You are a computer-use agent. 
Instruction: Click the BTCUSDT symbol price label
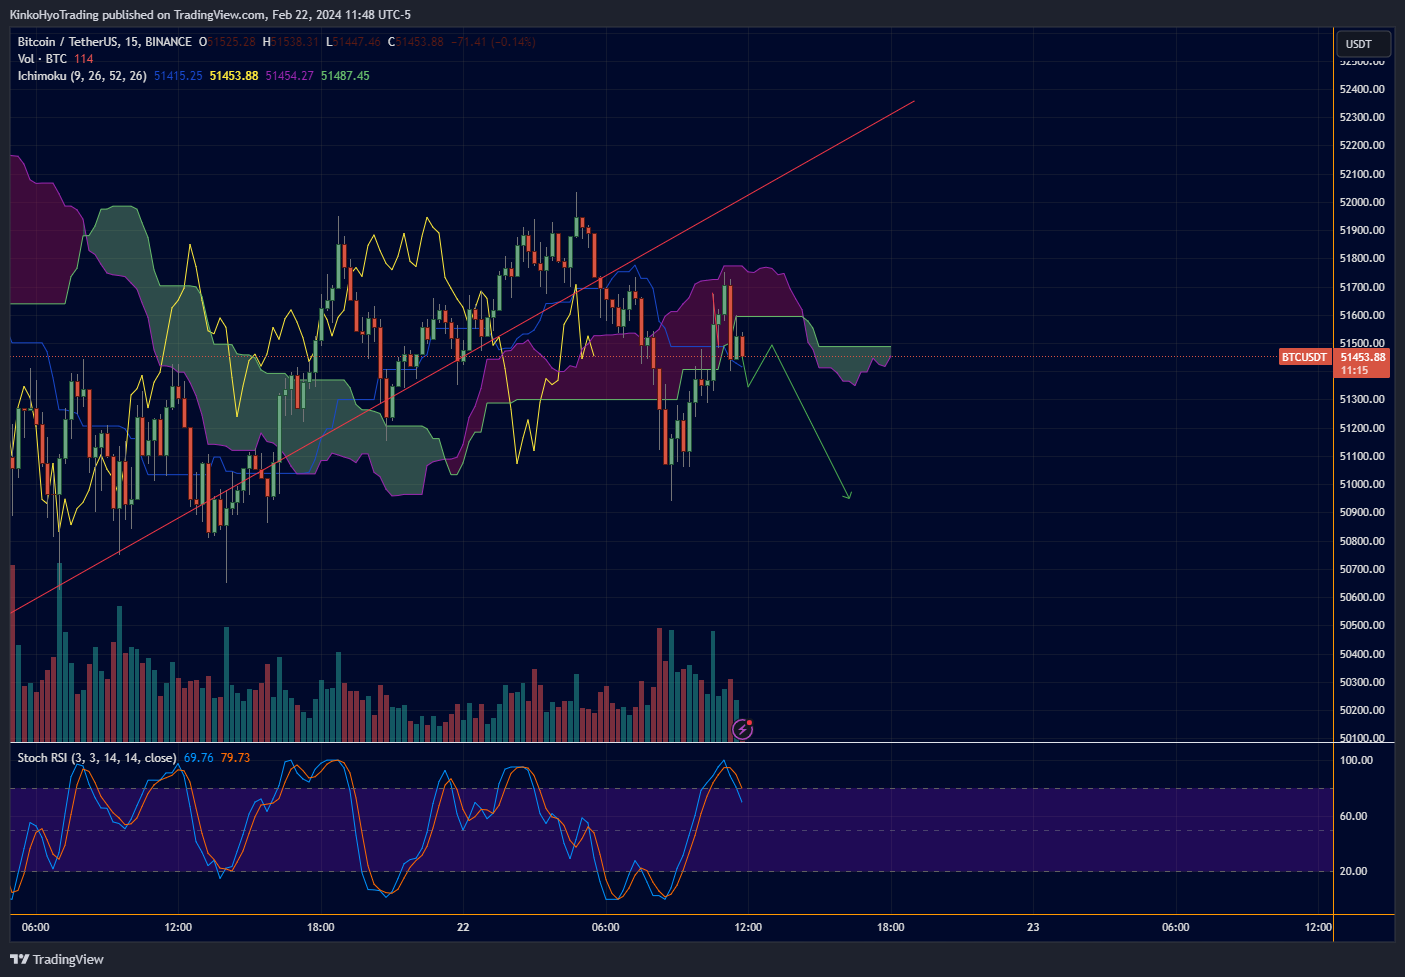[1305, 357]
